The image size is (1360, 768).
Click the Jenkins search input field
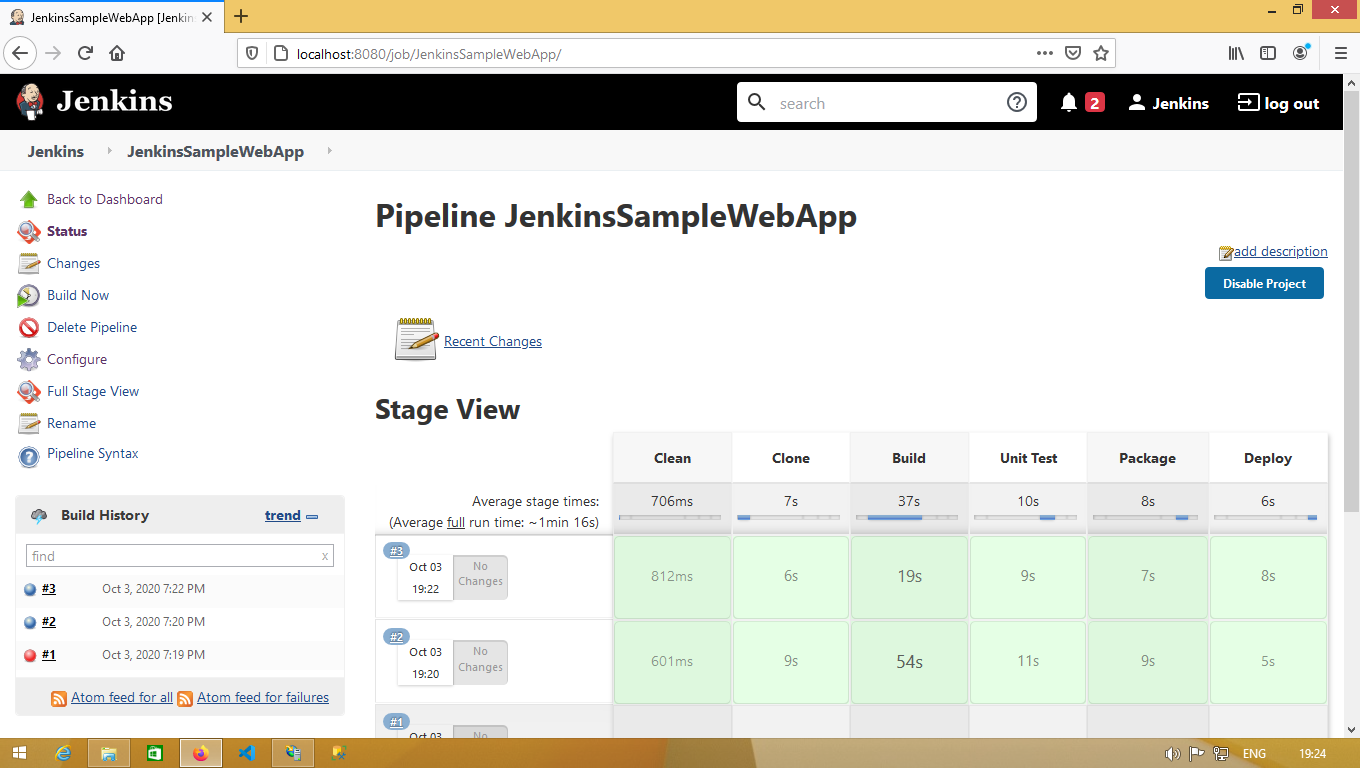coord(887,103)
